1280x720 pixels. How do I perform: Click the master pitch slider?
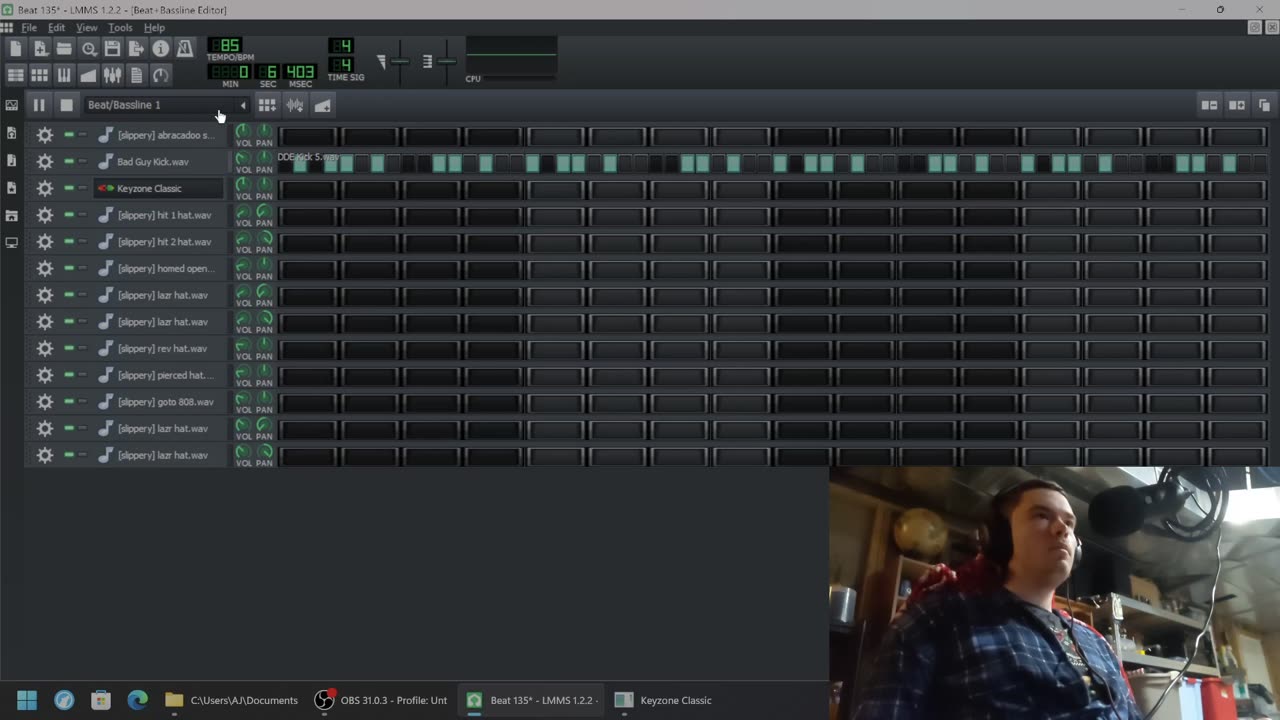pyautogui.click(x=446, y=62)
